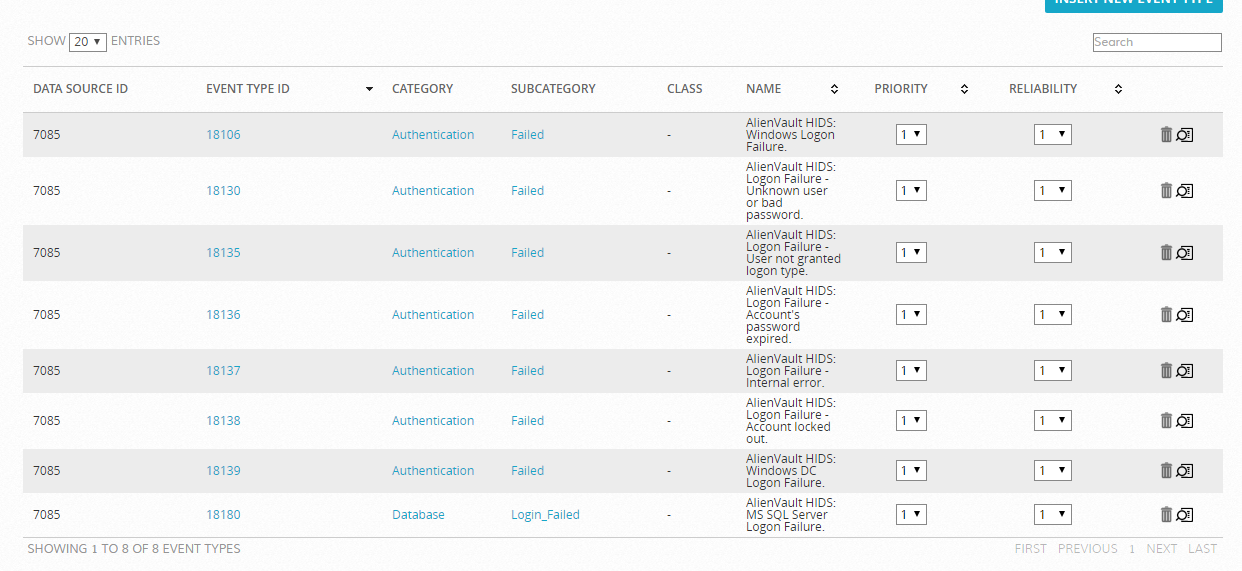
Task: Click the Subcategory column header
Action: (553, 89)
